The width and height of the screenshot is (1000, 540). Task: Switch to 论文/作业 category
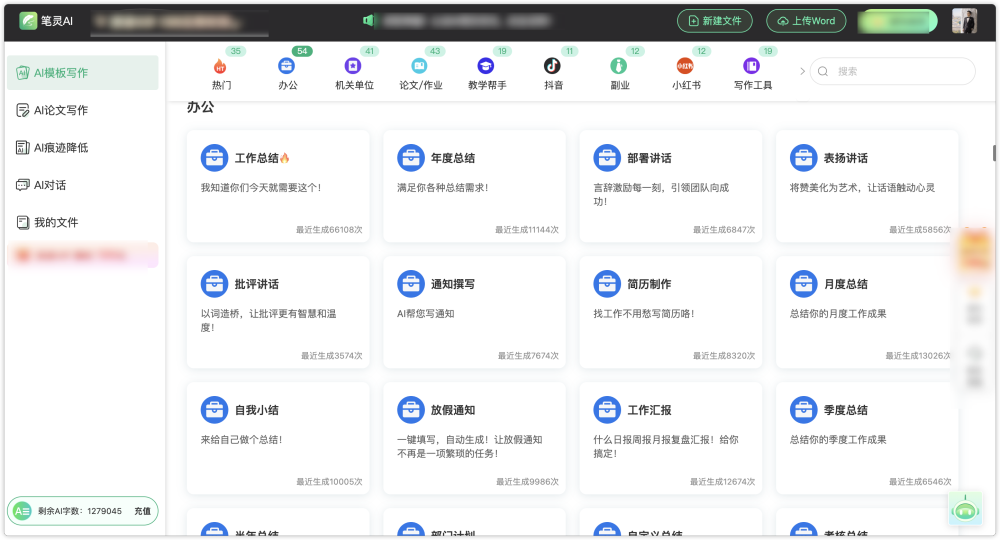point(420,73)
